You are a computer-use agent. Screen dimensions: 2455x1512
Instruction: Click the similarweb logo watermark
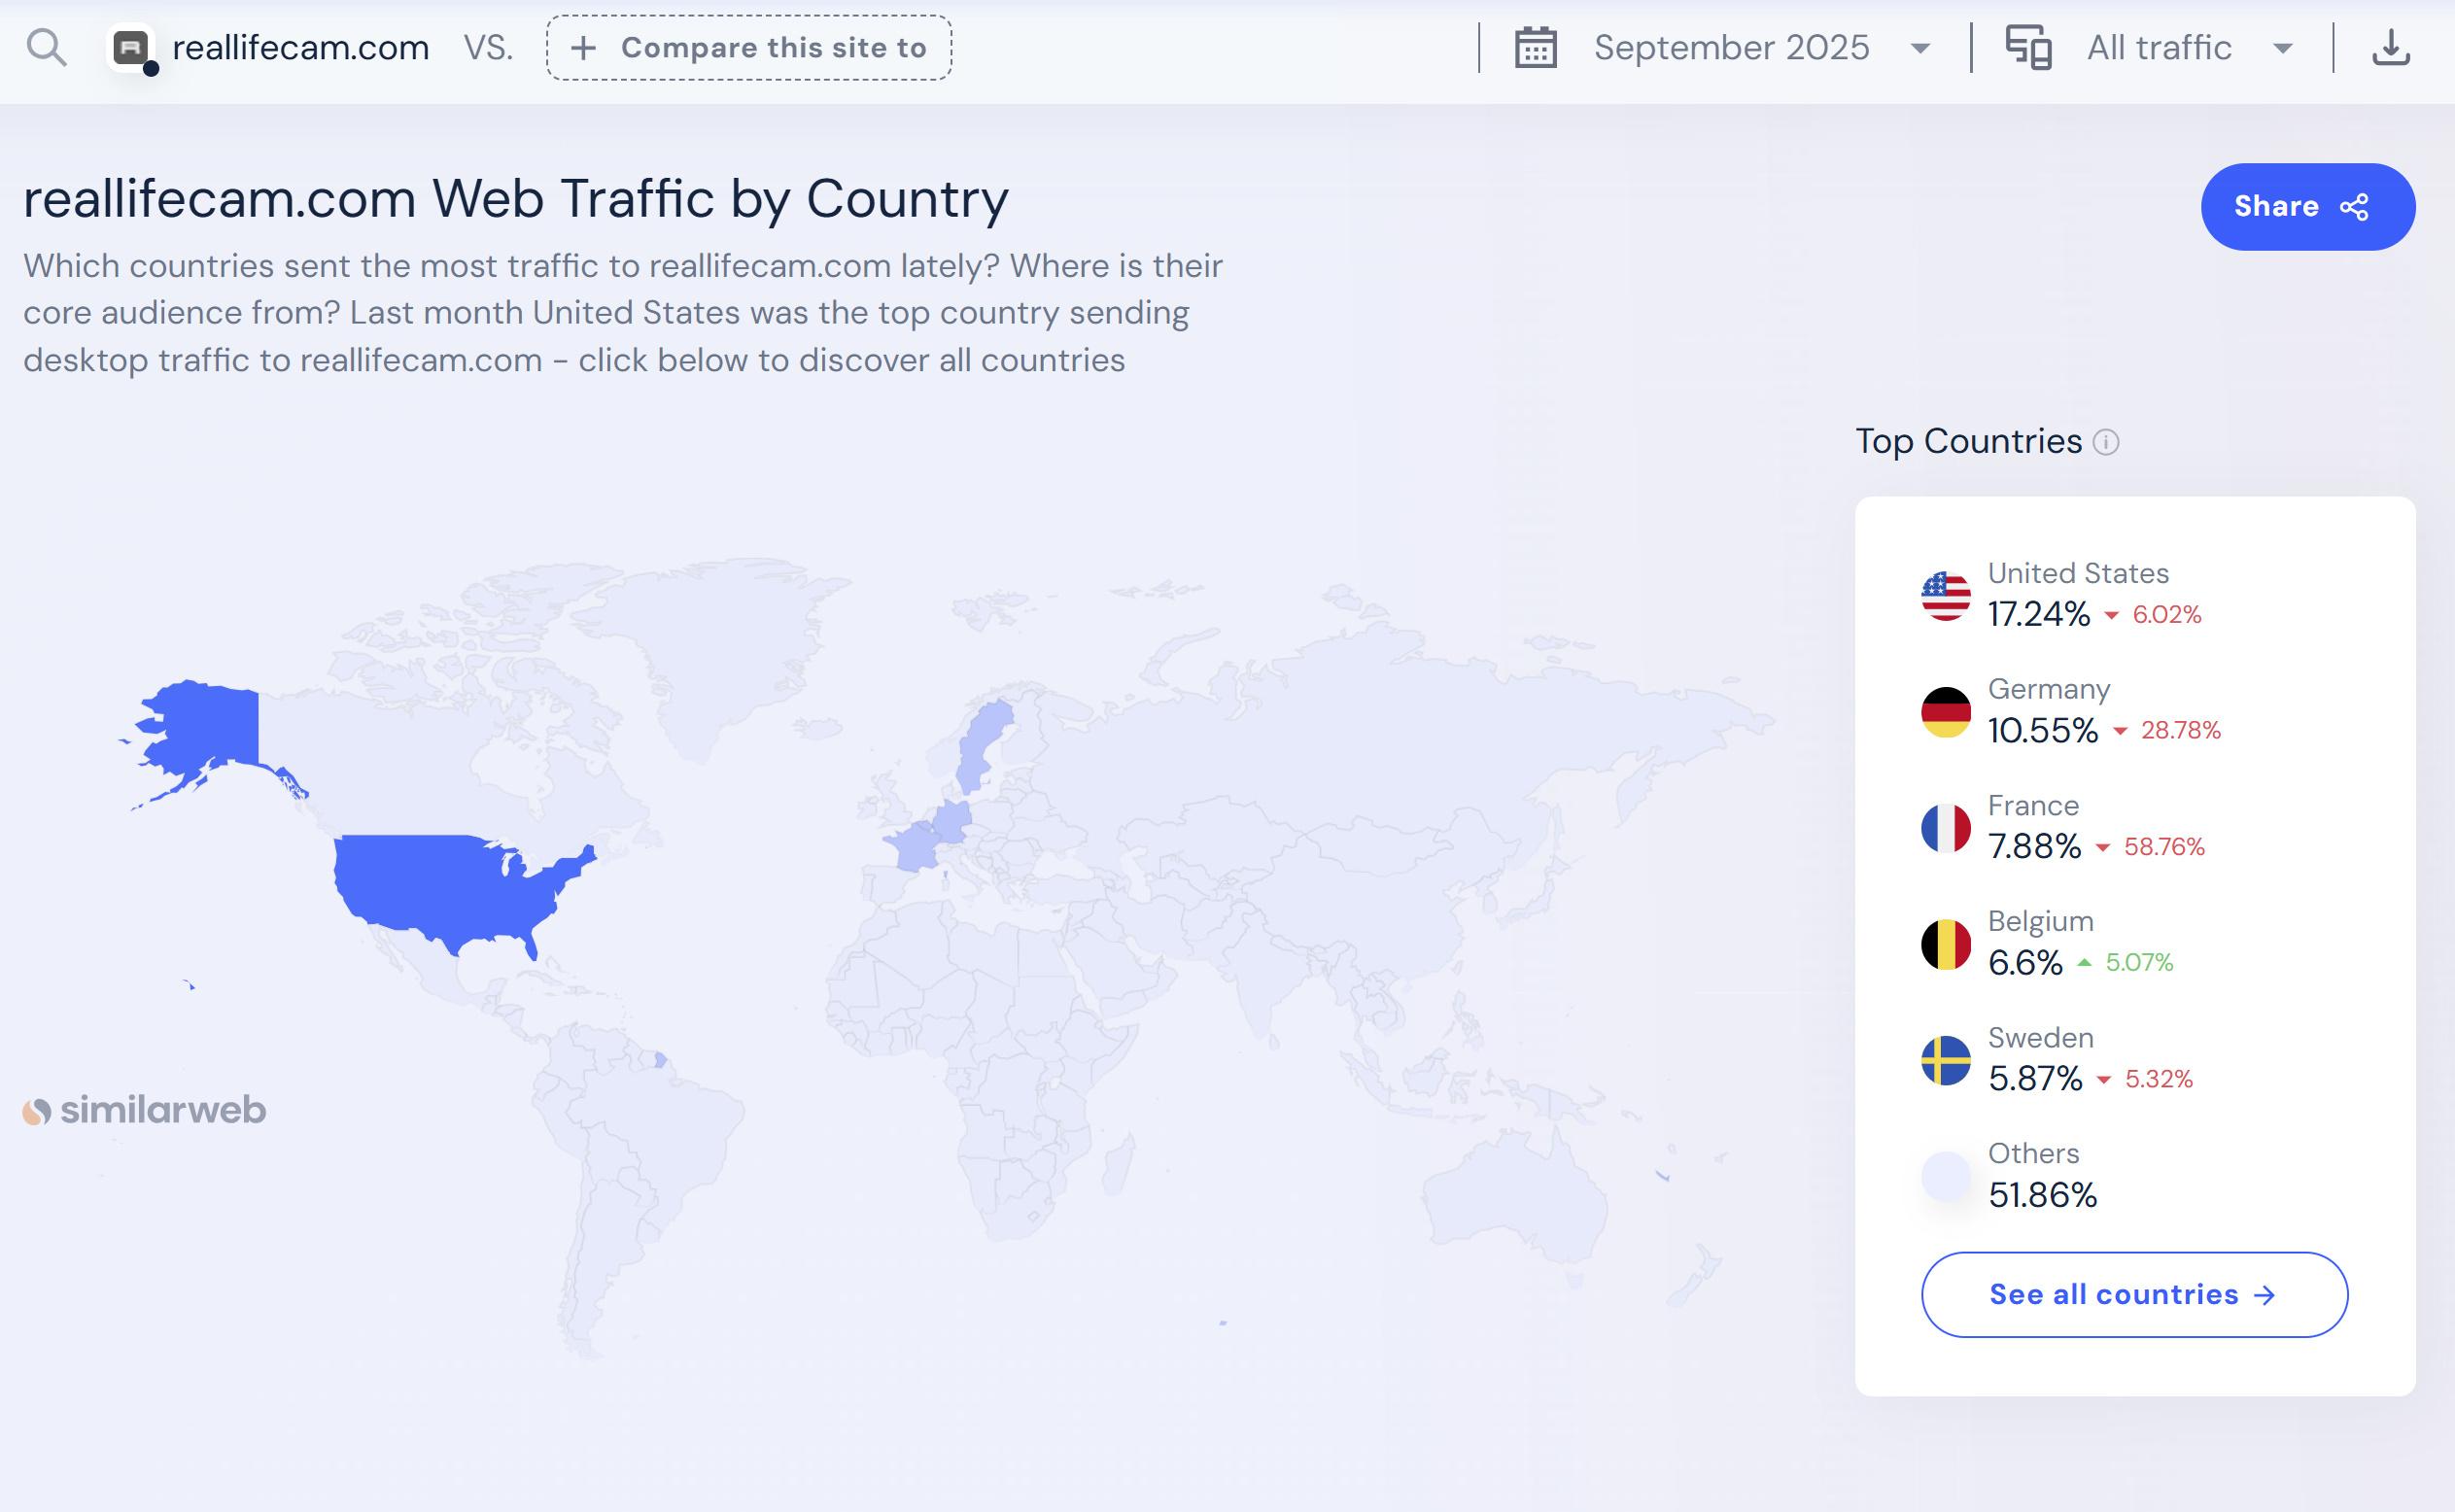[x=145, y=1110]
